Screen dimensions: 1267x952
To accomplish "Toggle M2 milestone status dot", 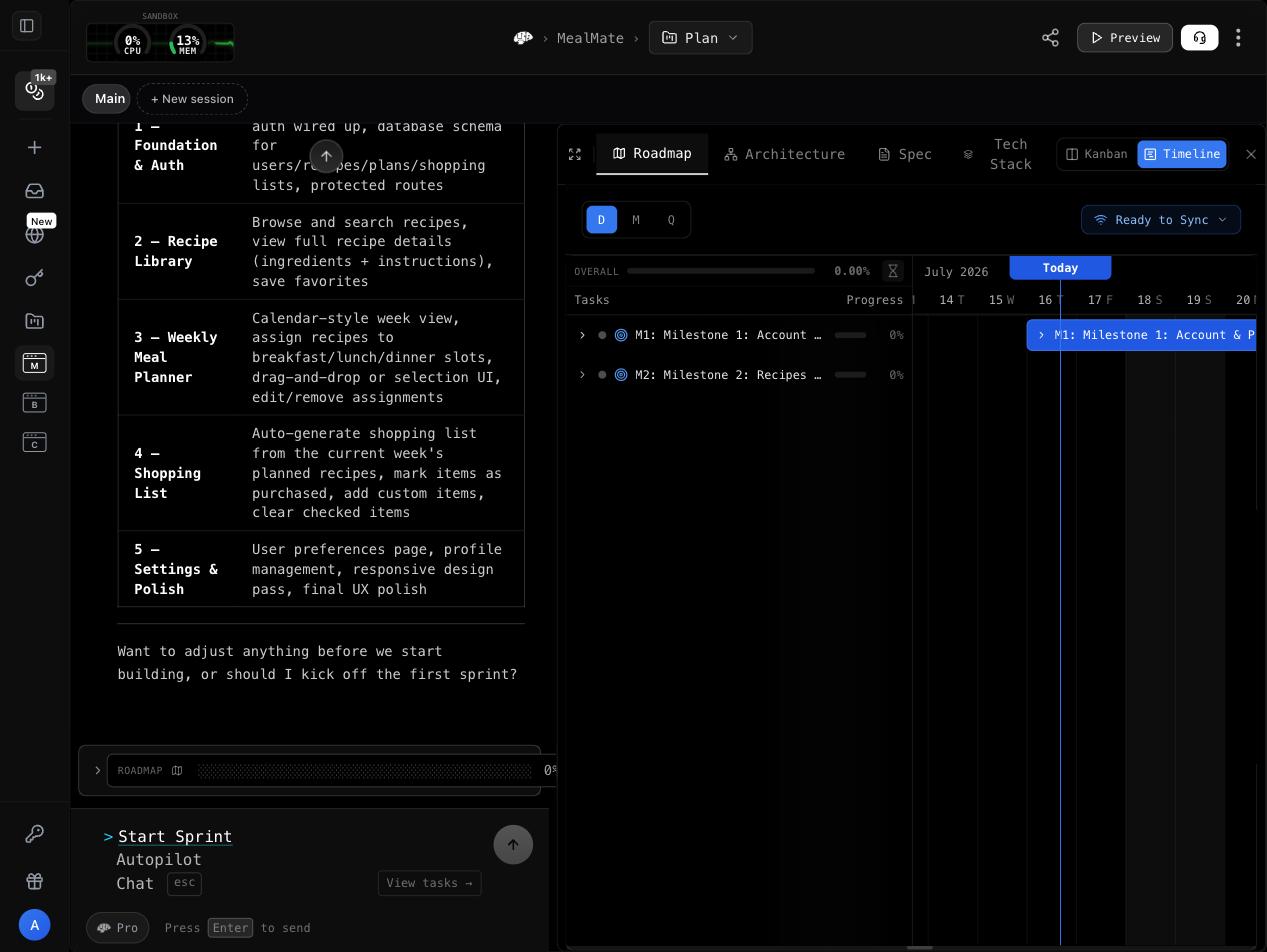I will click(602, 375).
